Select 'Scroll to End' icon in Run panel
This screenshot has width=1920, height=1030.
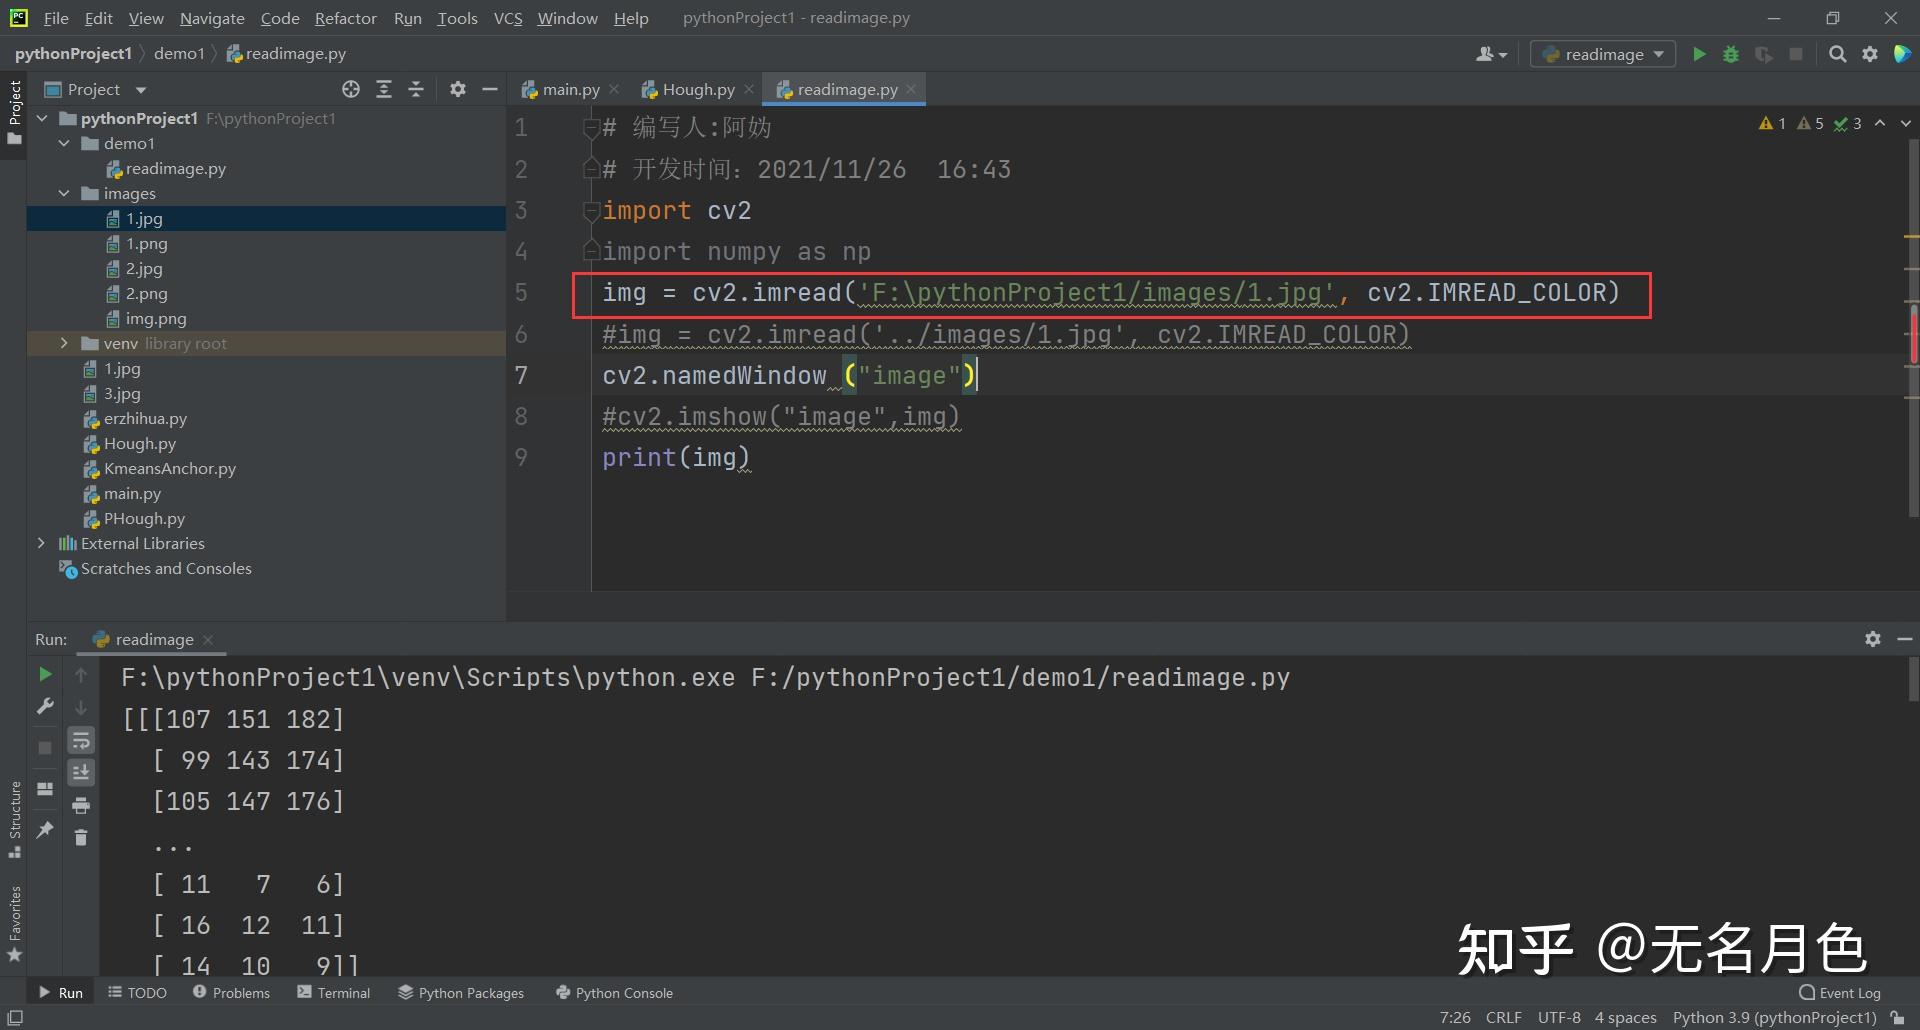(x=81, y=772)
